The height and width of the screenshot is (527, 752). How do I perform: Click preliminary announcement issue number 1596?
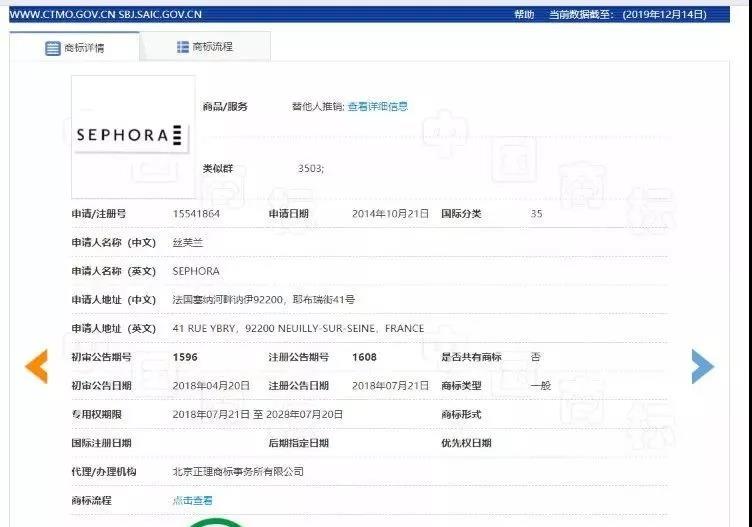pos(185,357)
